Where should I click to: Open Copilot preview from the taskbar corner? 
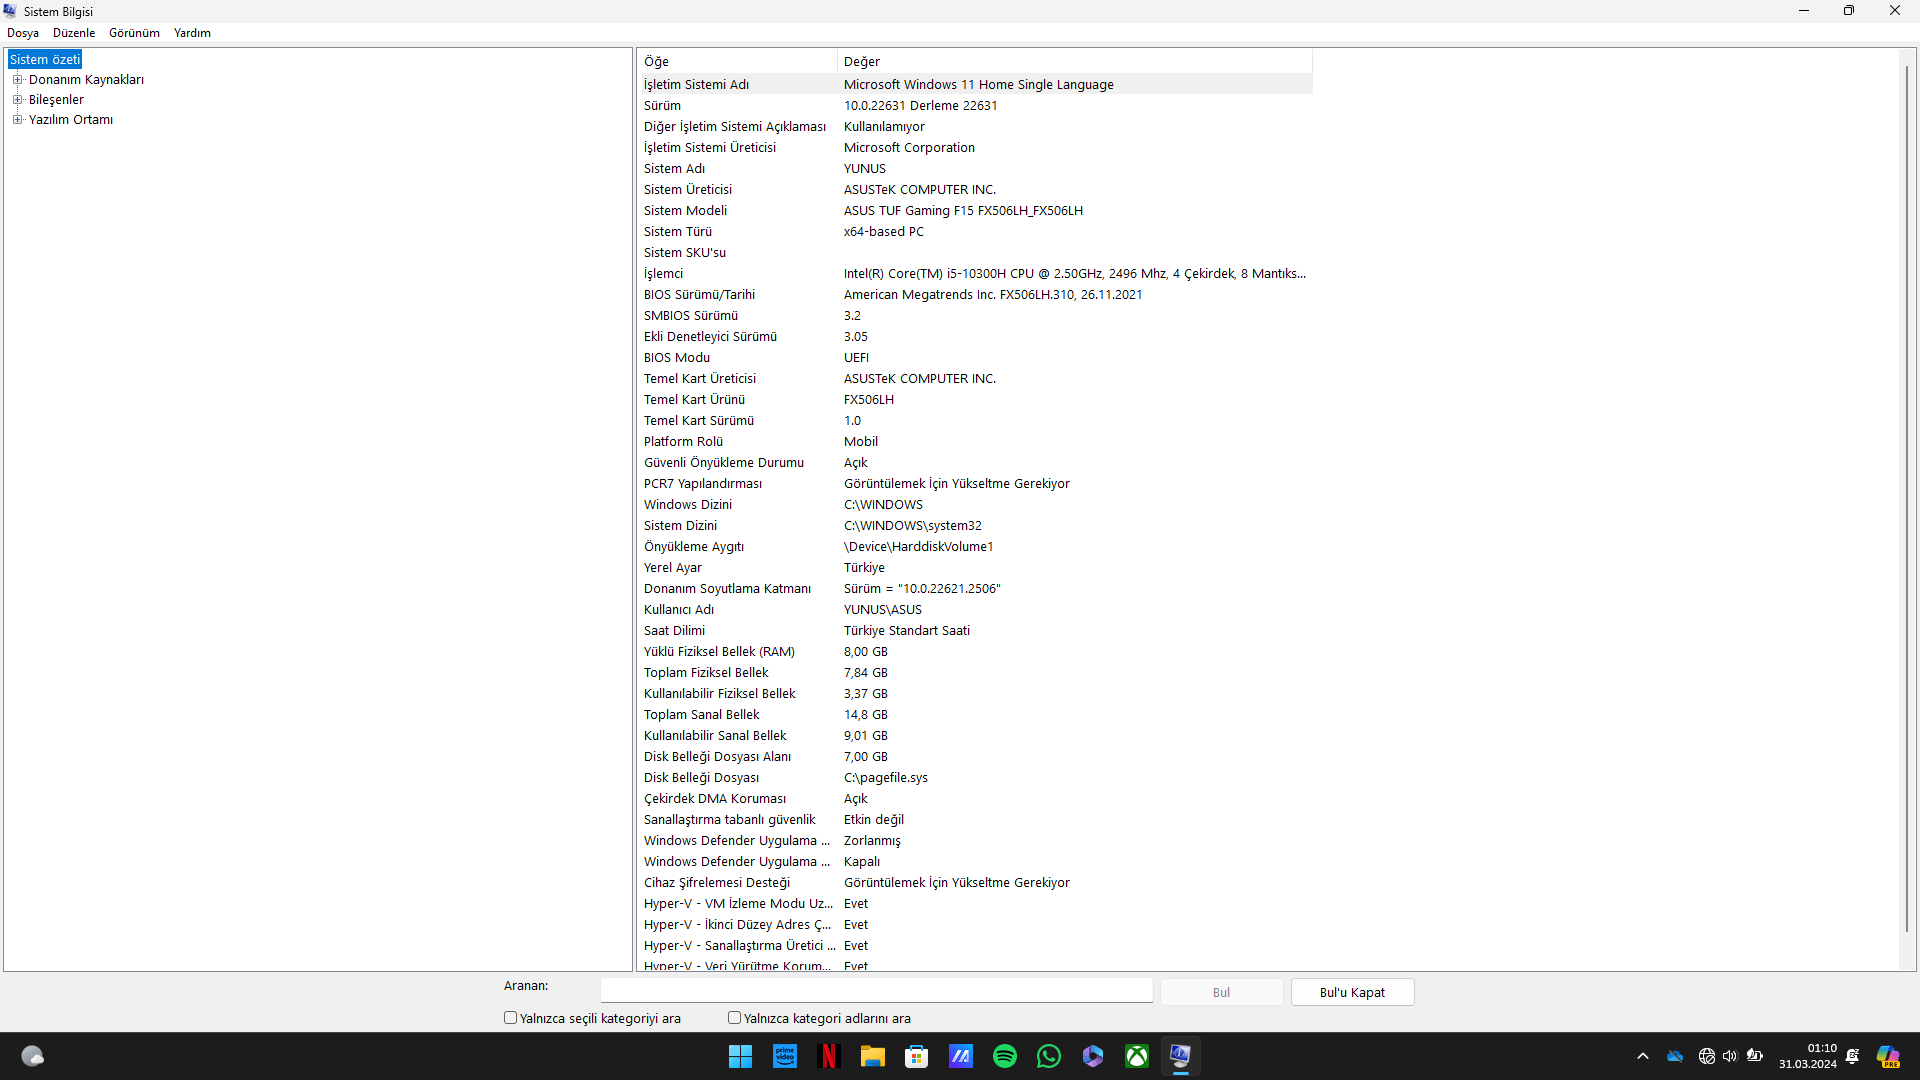[x=1888, y=1056]
